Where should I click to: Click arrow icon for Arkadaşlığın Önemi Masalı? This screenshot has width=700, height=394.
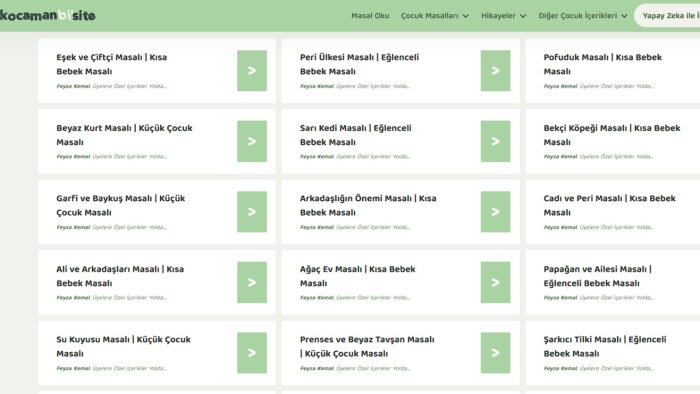point(496,212)
